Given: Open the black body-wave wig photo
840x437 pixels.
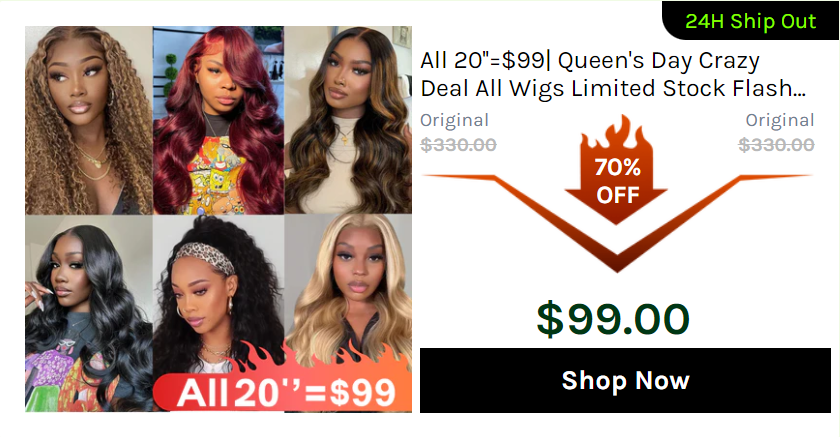Looking at the screenshot, I should tap(89, 313).
